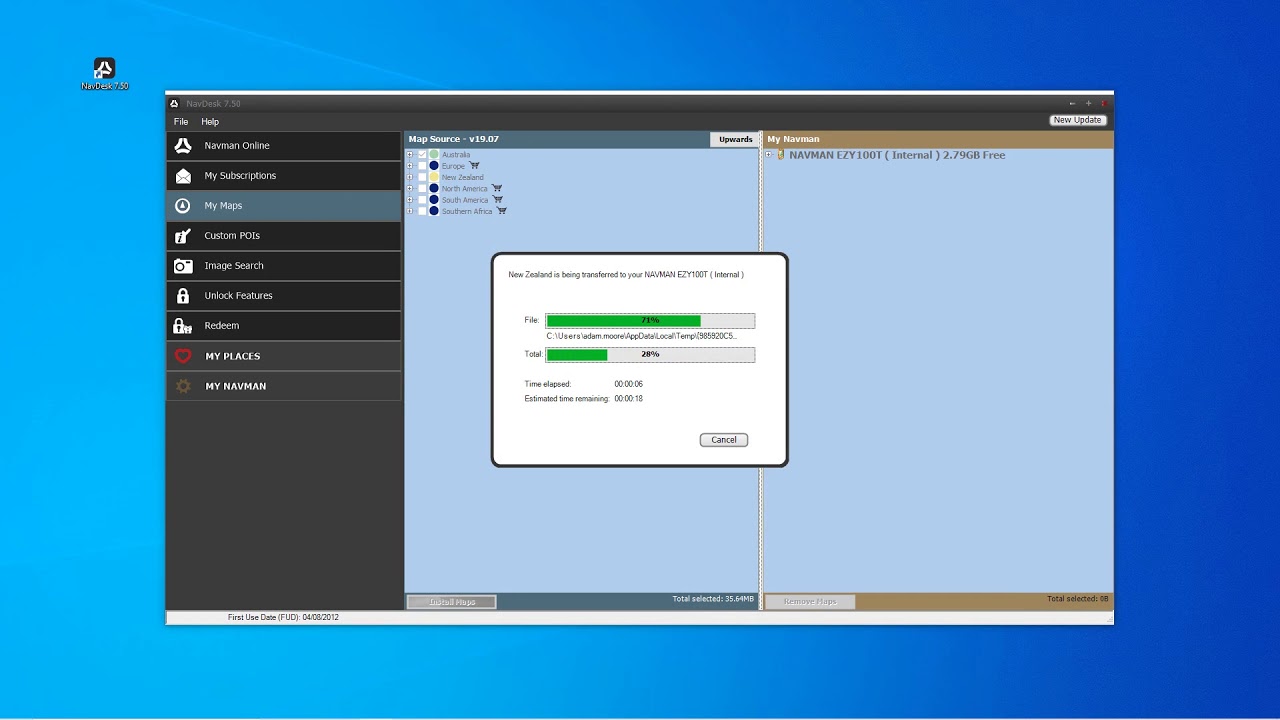
Task: Click the First Use Date status text
Action: tap(283, 618)
